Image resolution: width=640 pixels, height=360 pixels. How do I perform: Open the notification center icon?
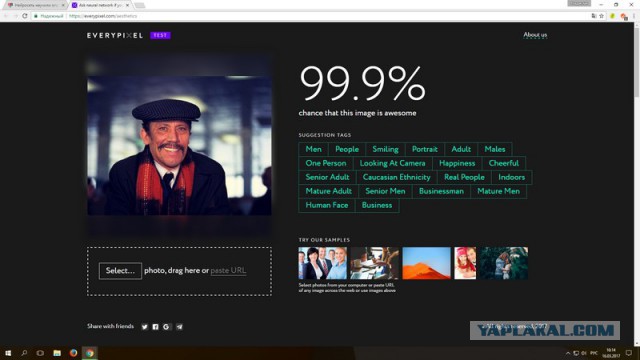pos(629,353)
